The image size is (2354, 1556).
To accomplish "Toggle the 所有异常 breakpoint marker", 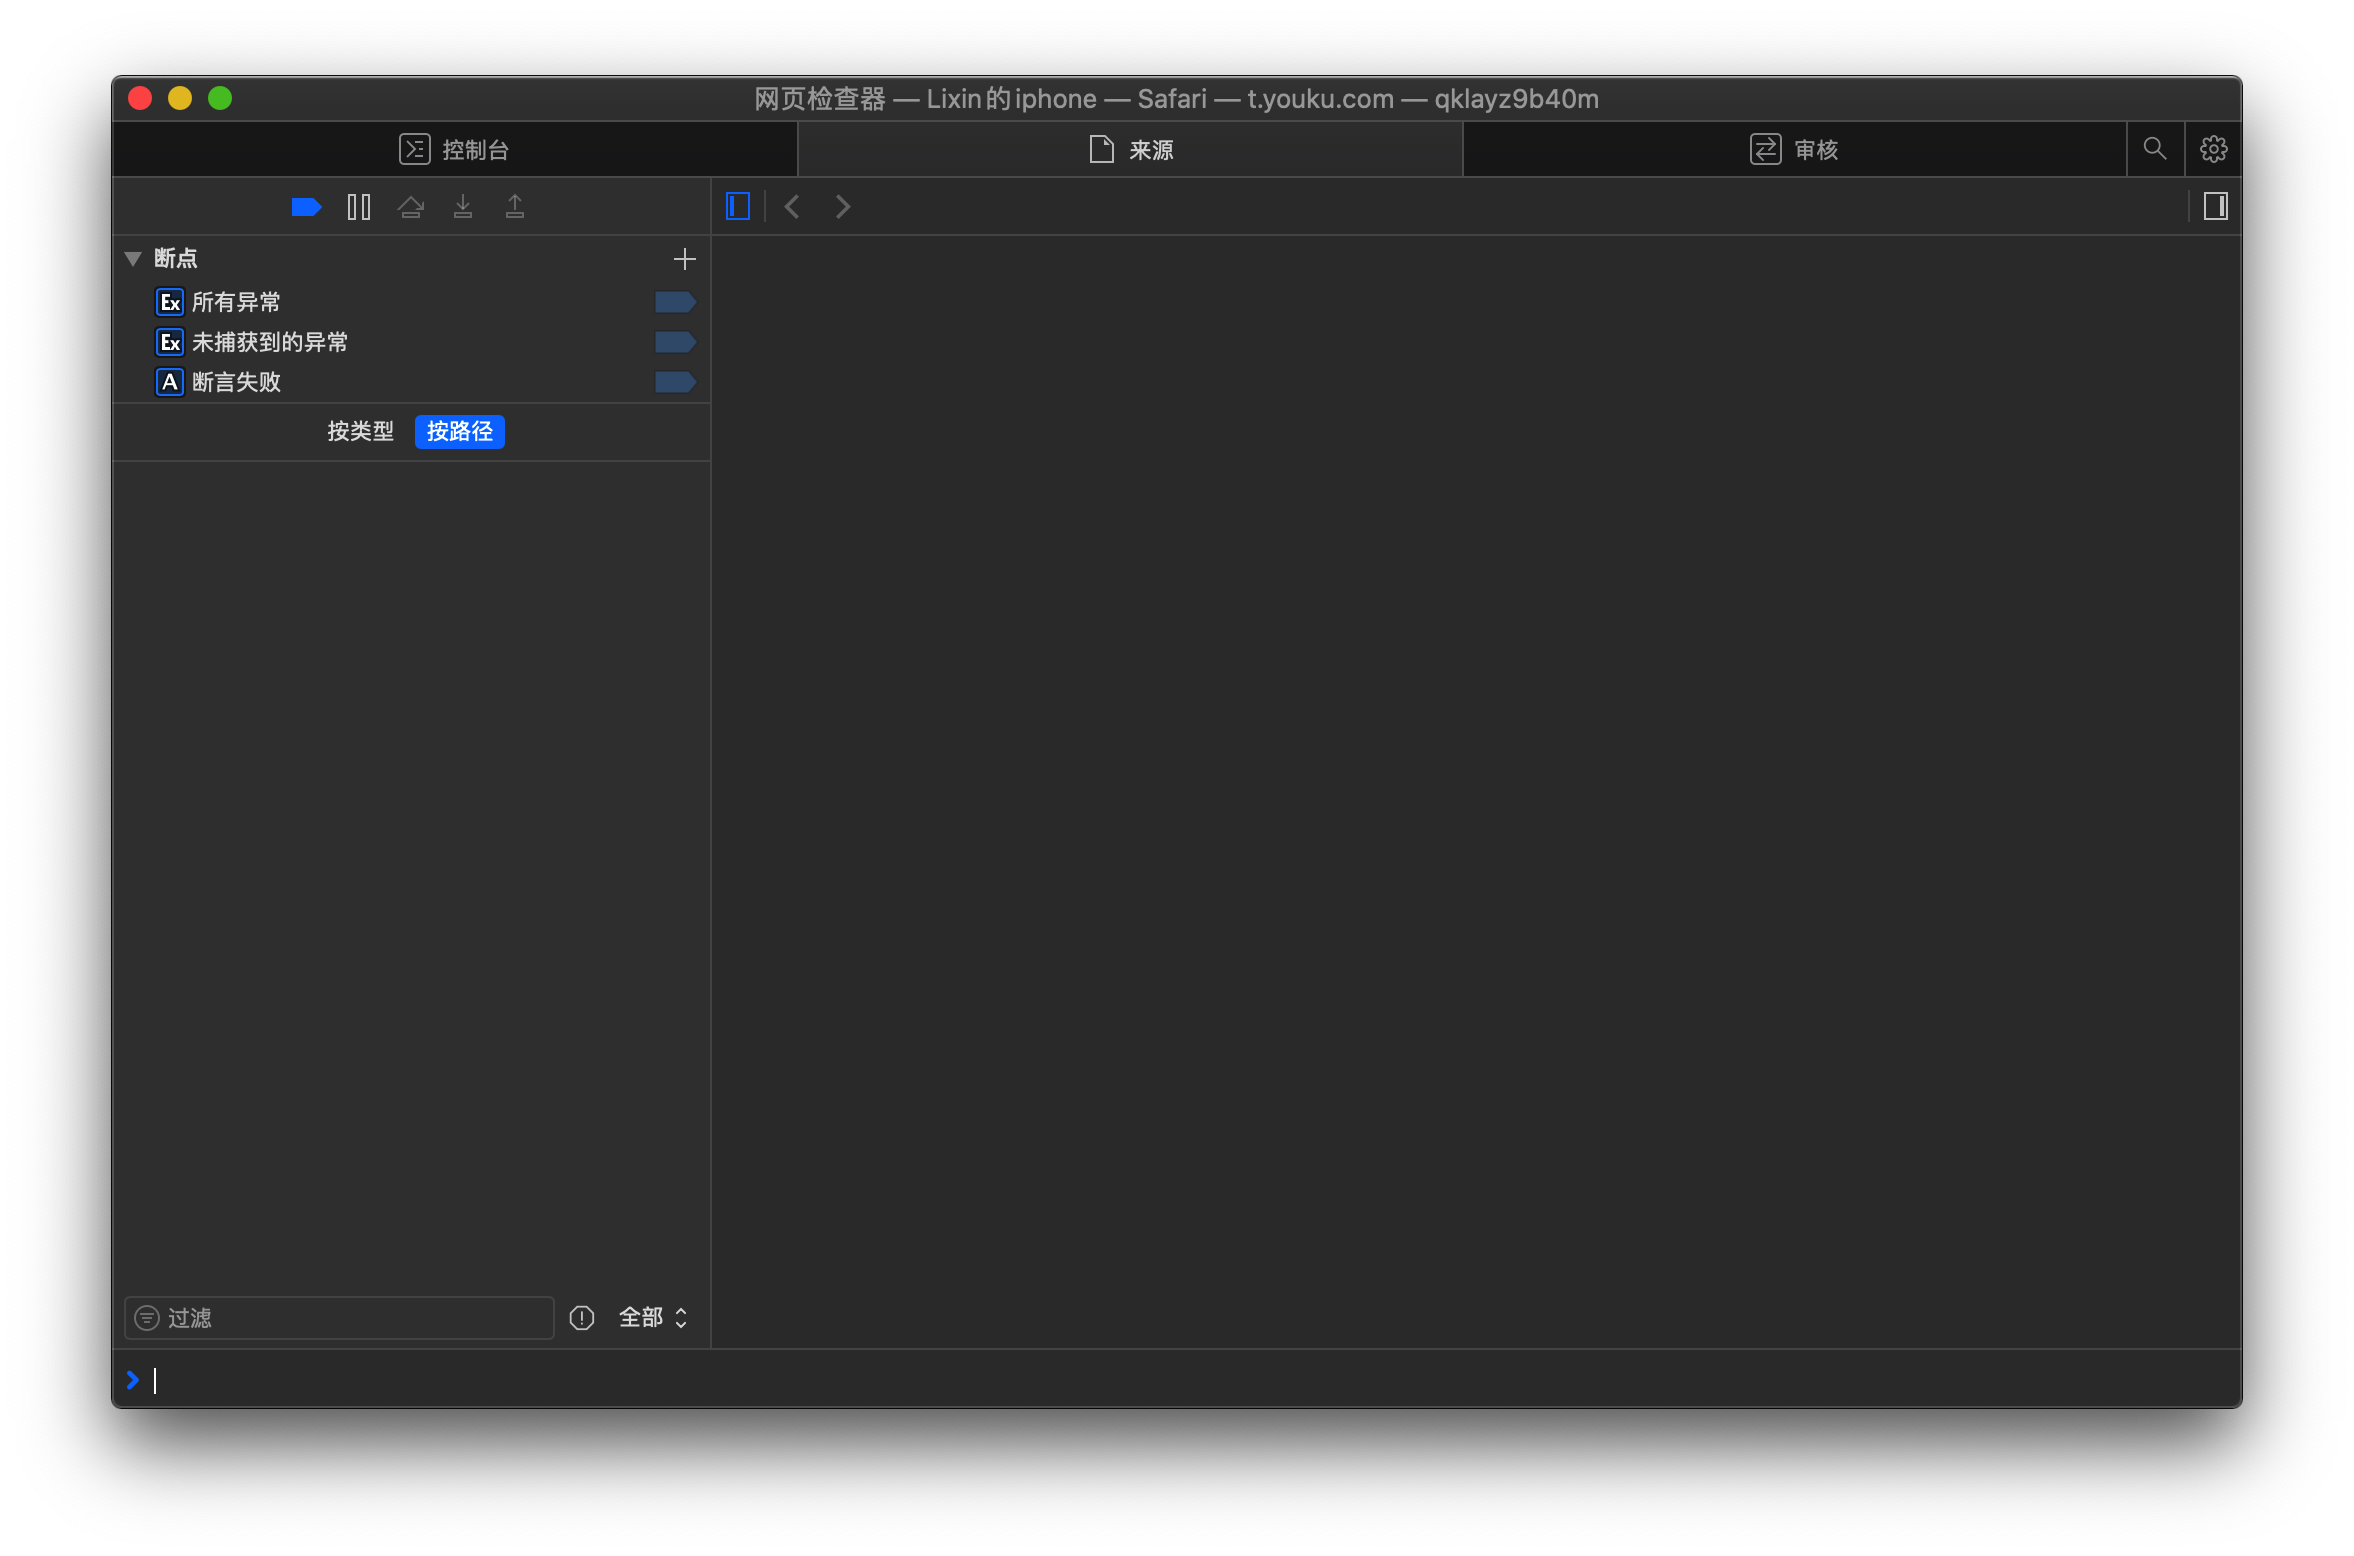I will 675,302.
